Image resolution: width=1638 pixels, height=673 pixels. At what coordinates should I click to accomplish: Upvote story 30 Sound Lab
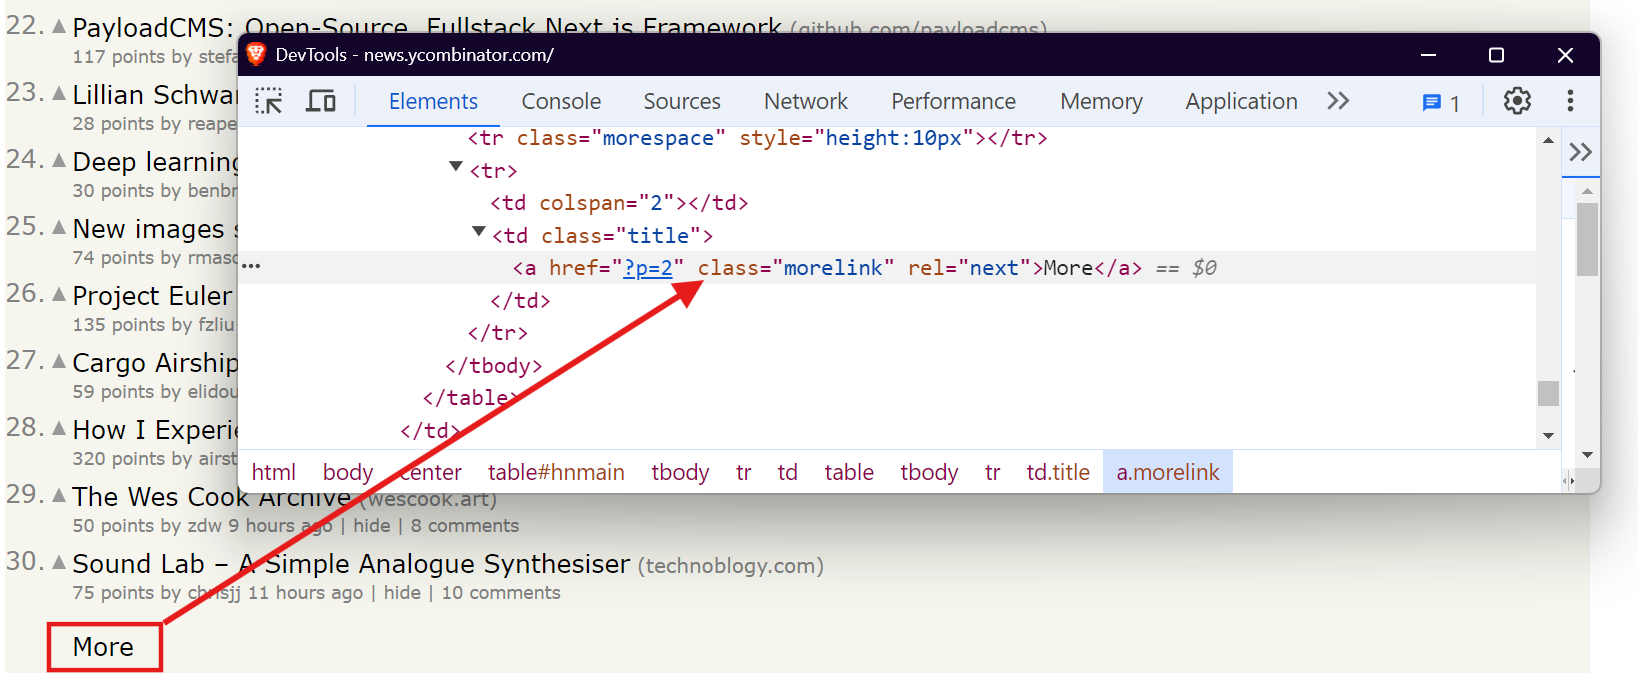(x=59, y=562)
